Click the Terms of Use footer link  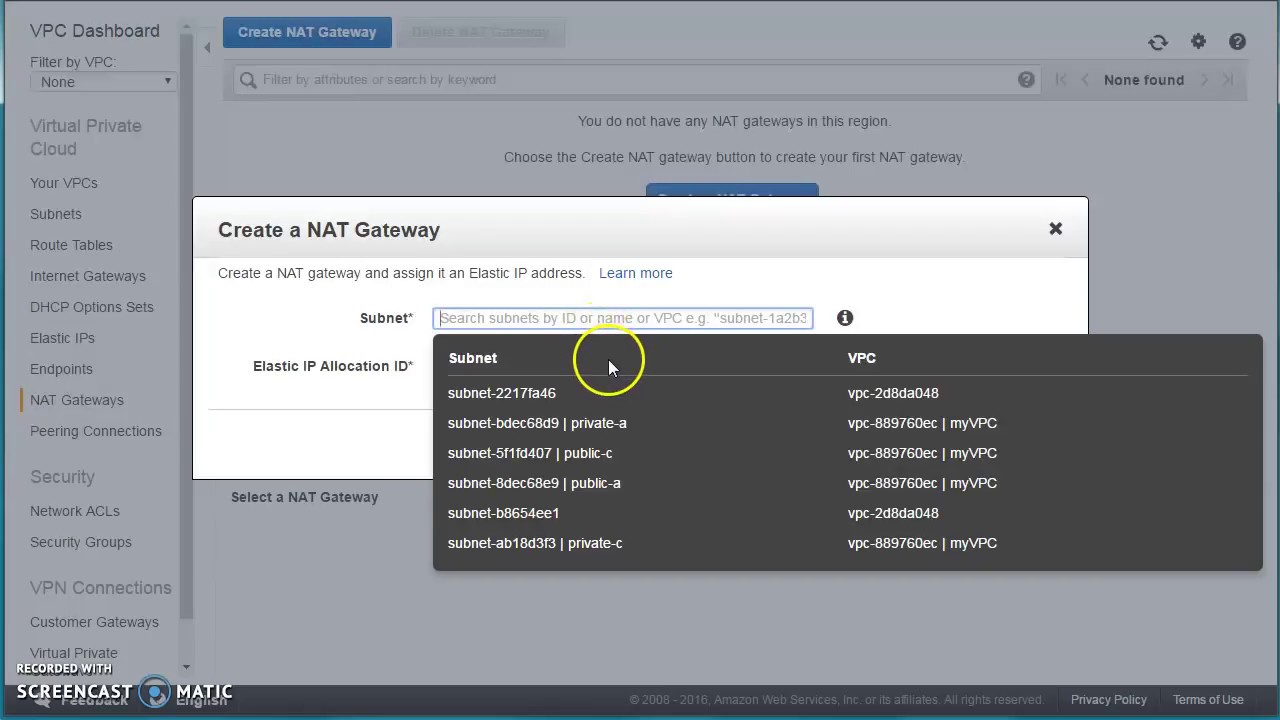[1208, 700]
